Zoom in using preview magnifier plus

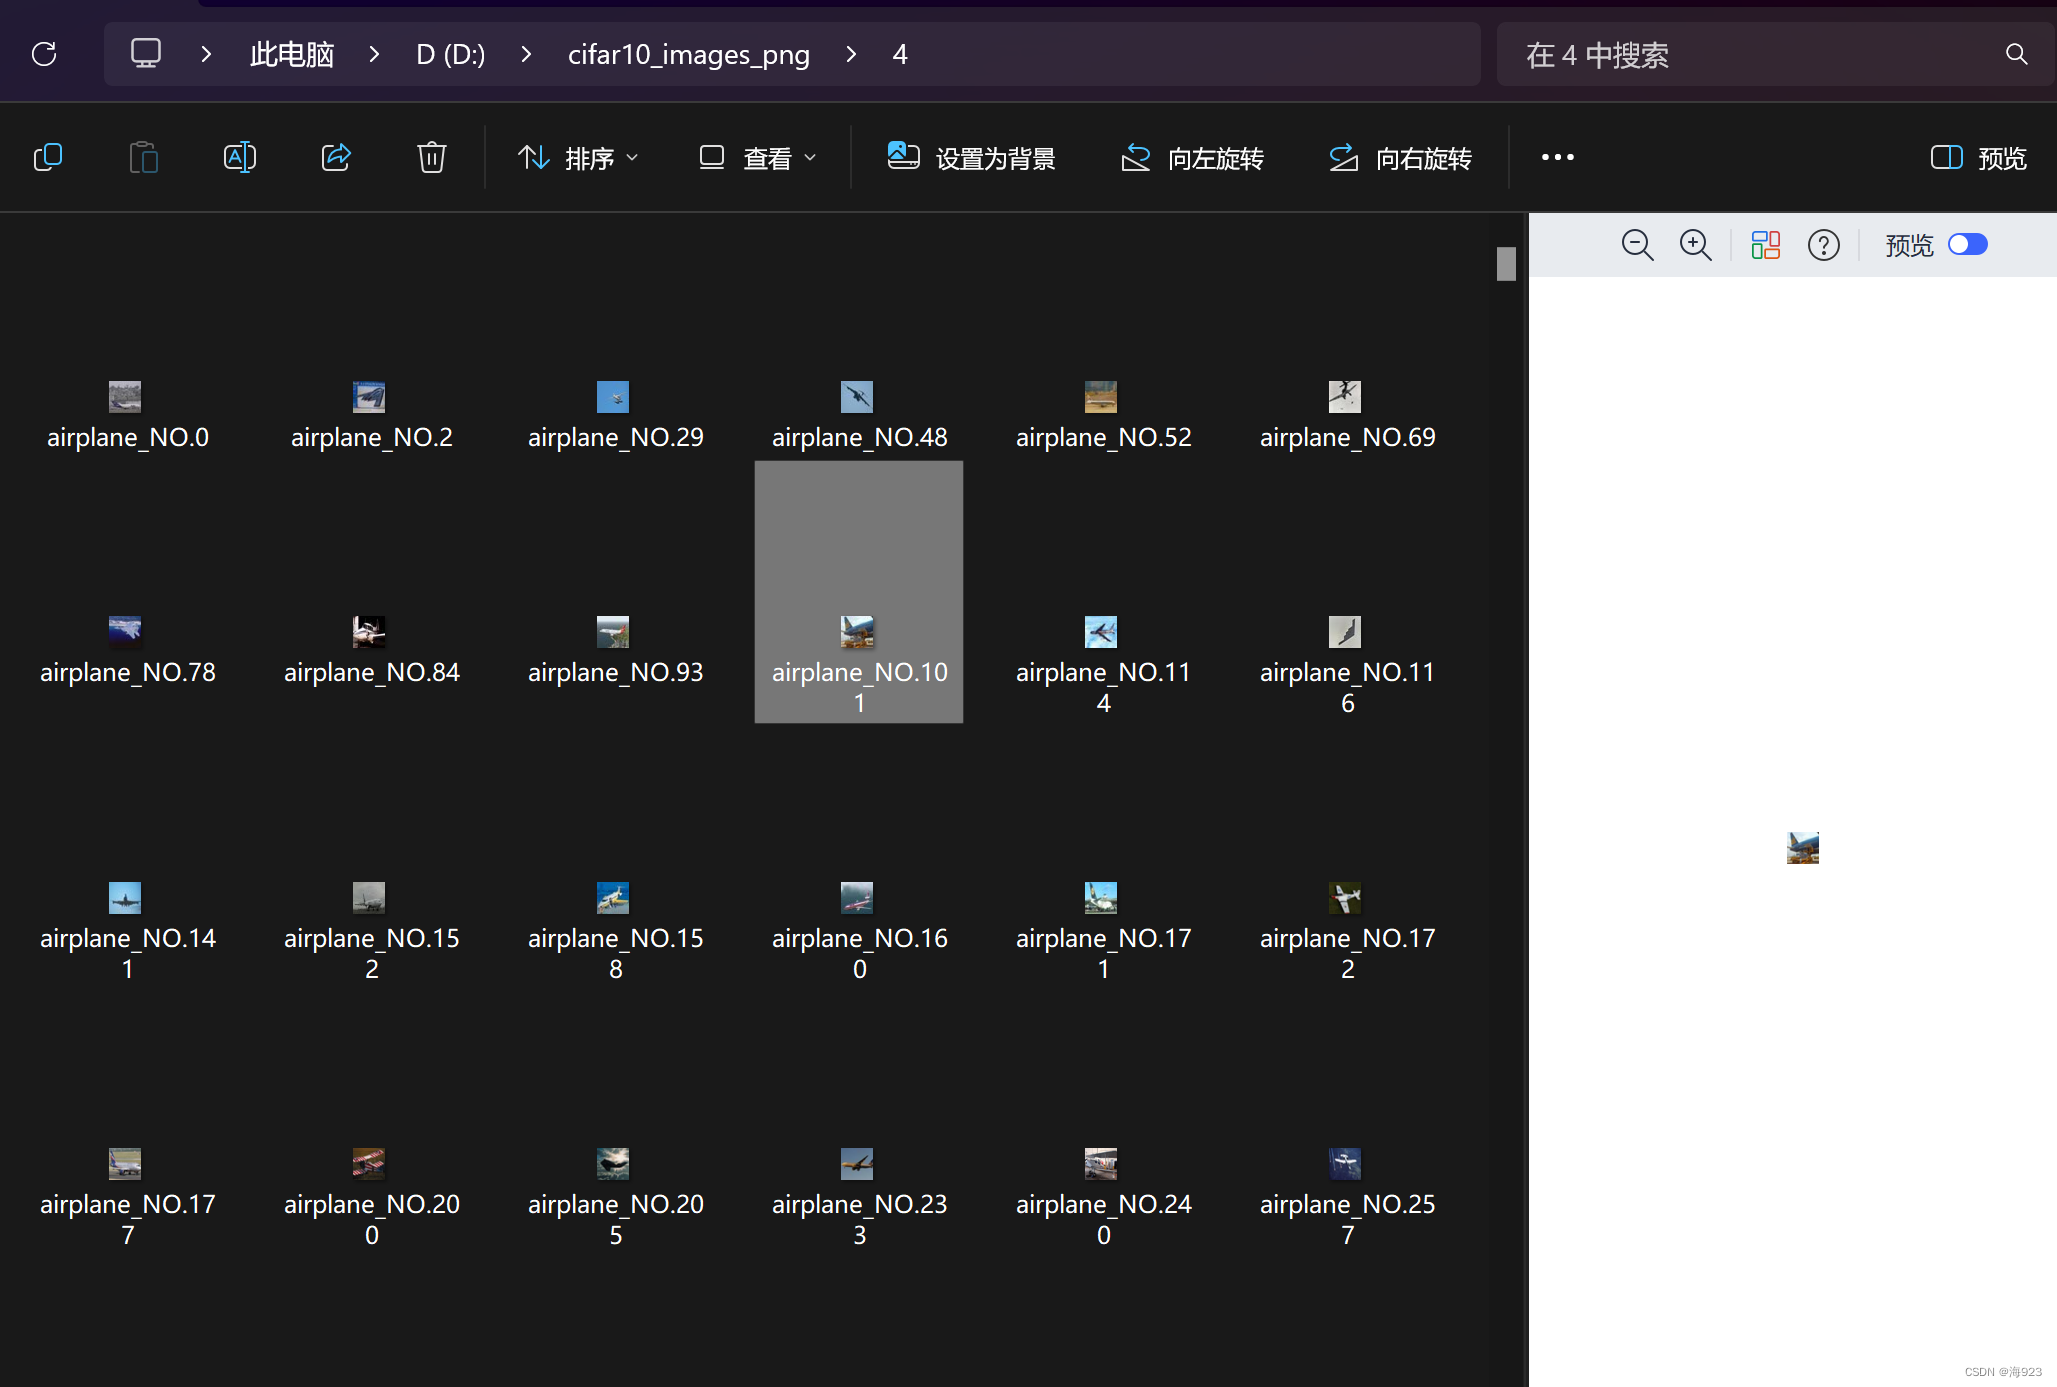point(1695,245)
